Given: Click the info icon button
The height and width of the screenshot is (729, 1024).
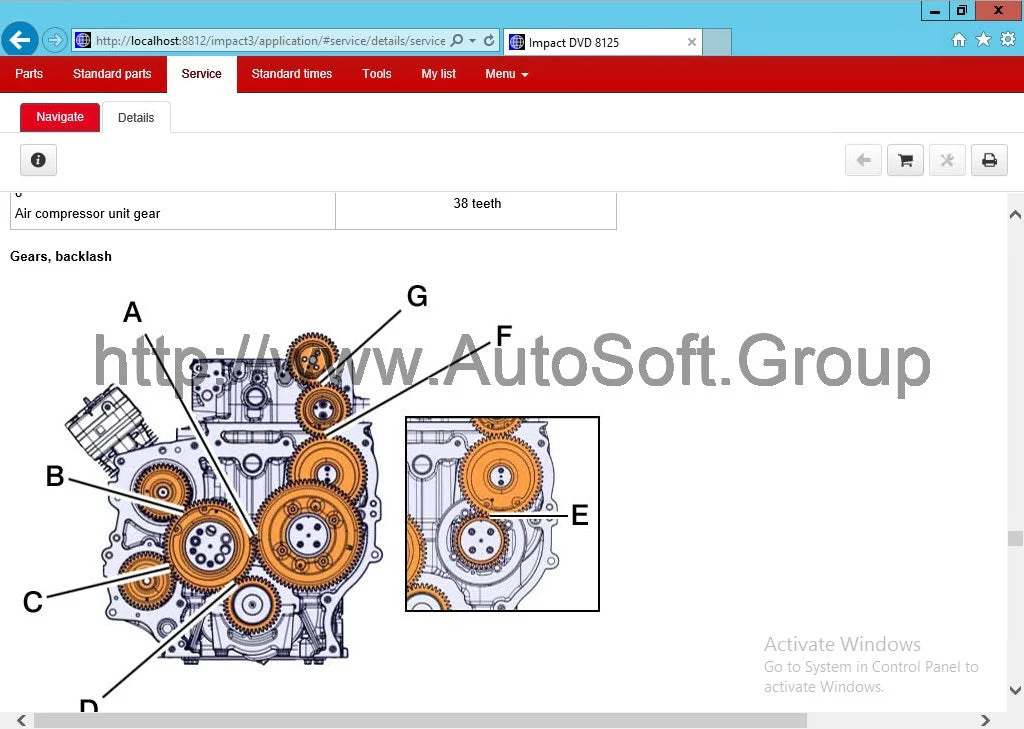Looking at the screenshot, I should coord(38,160).
